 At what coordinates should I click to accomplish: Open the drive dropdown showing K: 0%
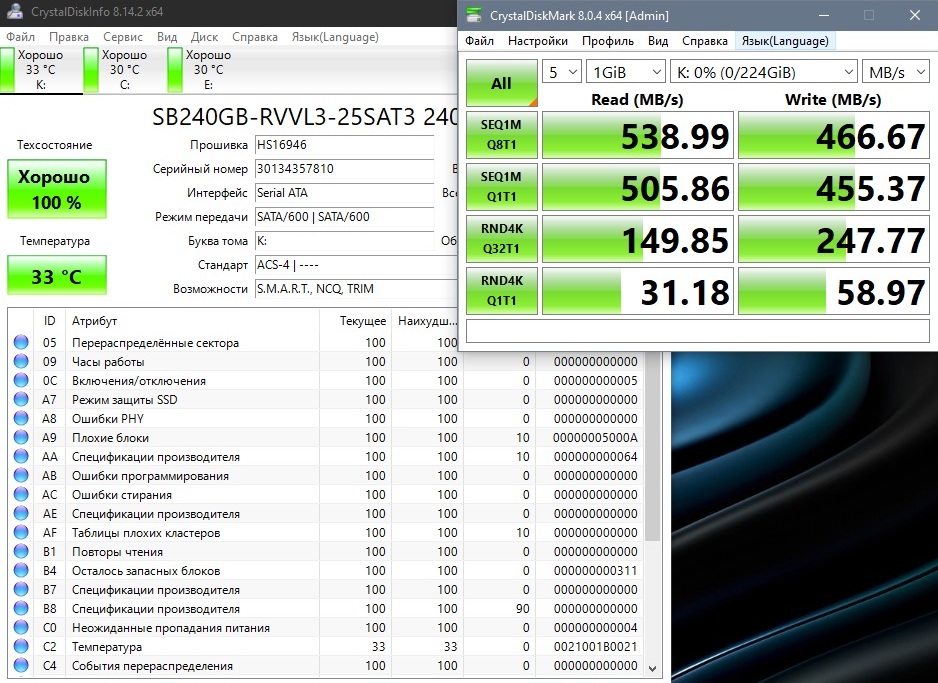click(764, 72)
